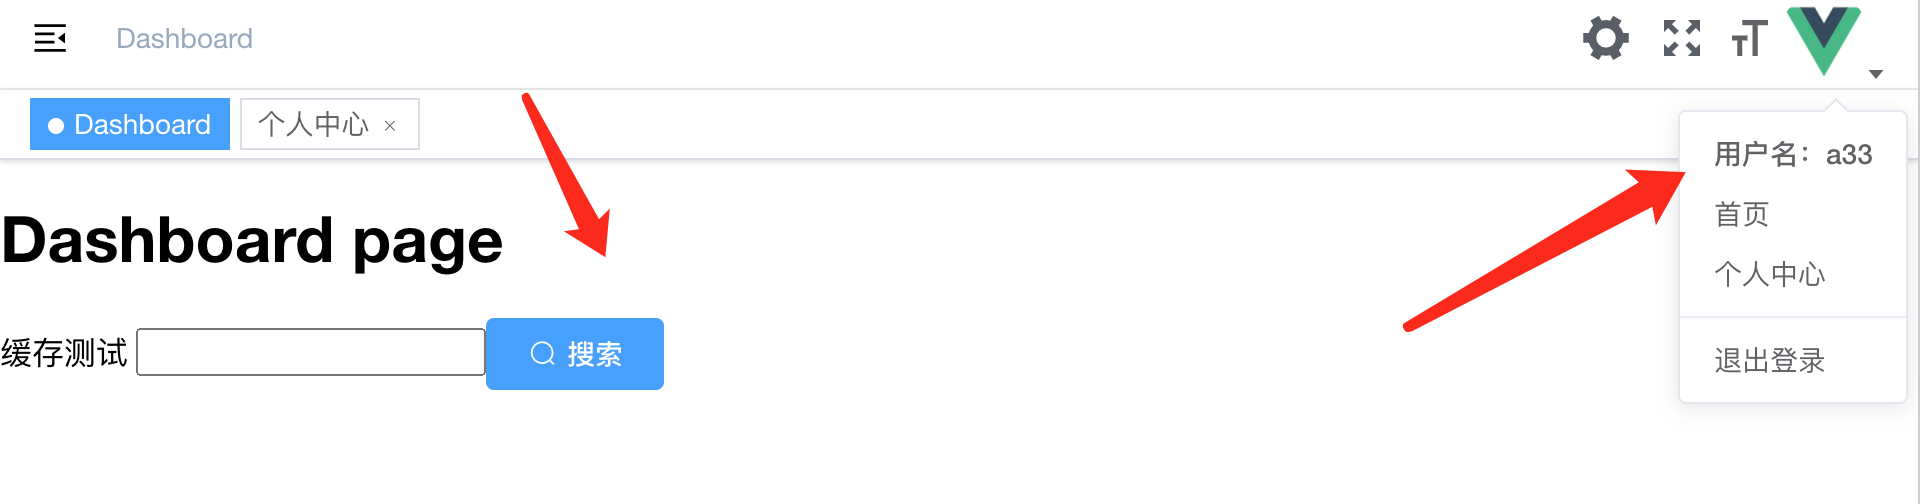Click the Vue logo avatar

click(x=1824, y=40)
